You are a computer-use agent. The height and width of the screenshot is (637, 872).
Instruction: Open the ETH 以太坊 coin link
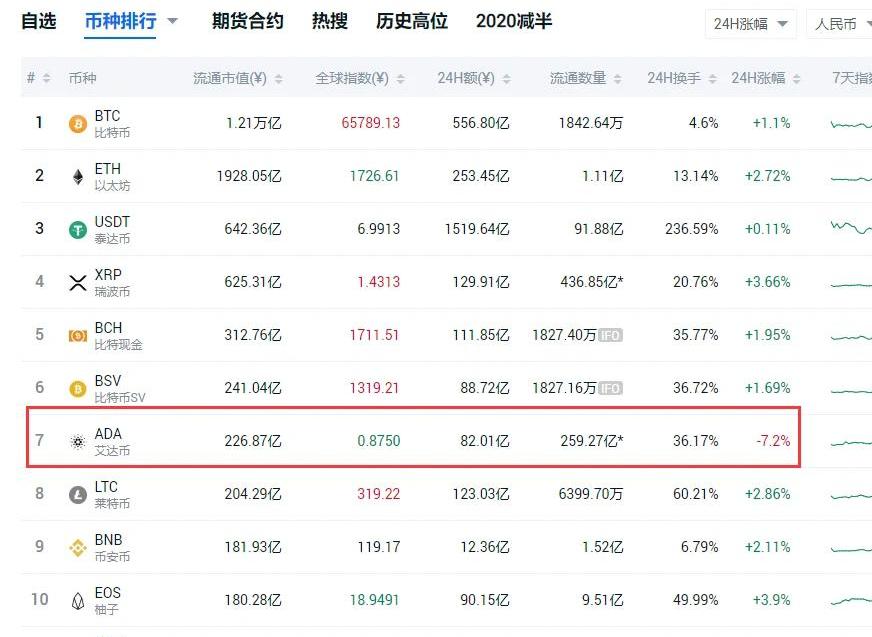pyautogui.click(x=112, y=177)
